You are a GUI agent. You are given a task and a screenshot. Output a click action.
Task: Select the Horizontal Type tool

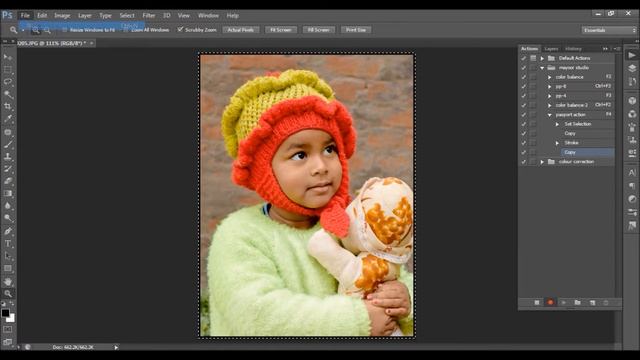pyautogui.click(x=8, y=244)
